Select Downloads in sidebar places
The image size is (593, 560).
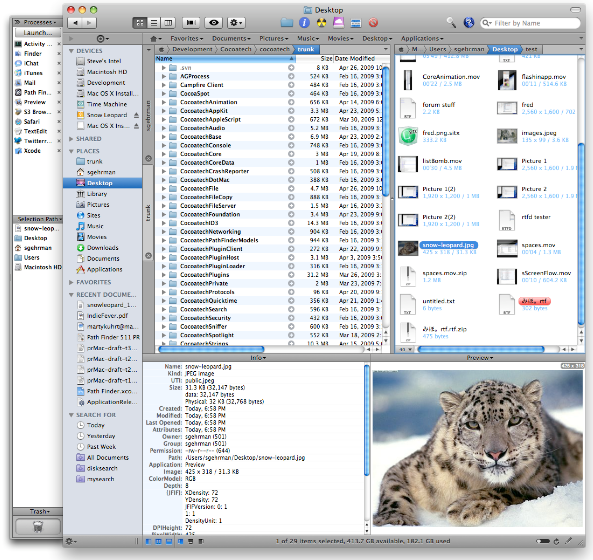pos(102,248)
